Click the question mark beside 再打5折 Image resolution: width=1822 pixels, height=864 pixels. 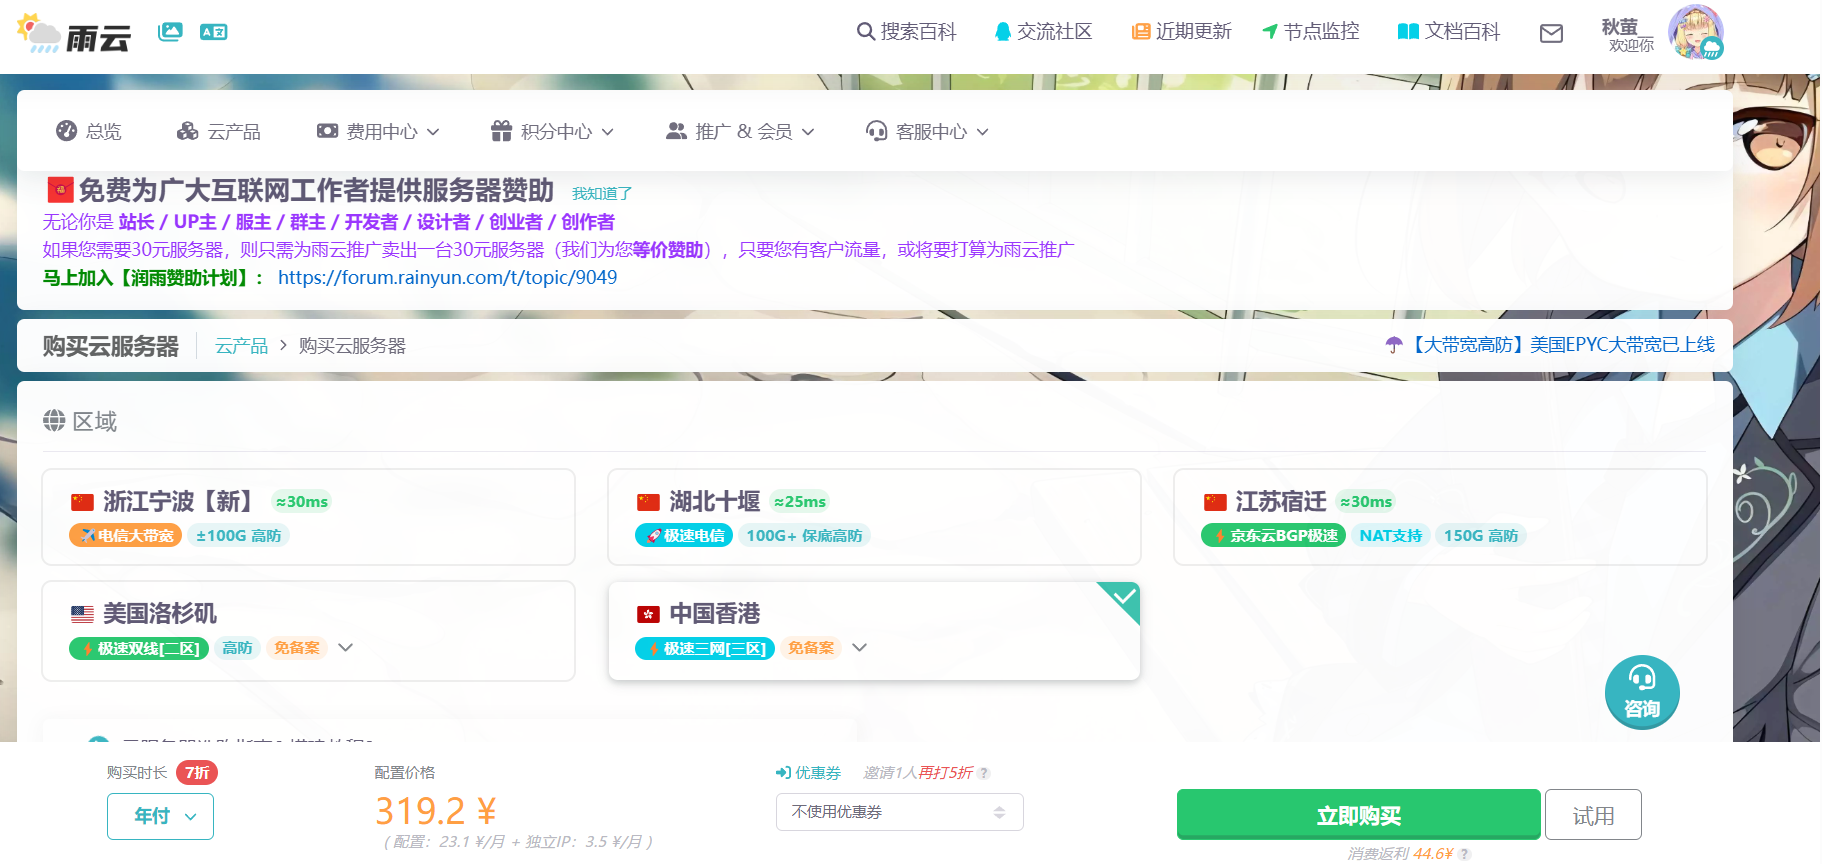984,773
